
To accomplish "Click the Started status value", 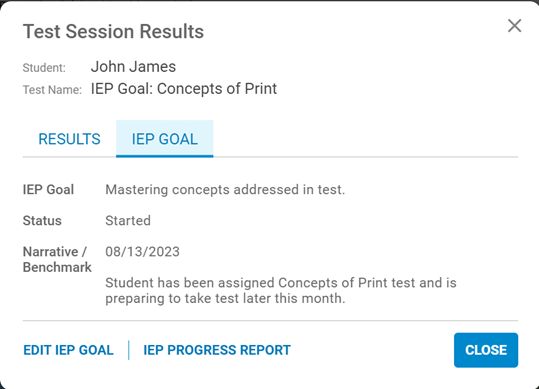I will click(128, 221).
